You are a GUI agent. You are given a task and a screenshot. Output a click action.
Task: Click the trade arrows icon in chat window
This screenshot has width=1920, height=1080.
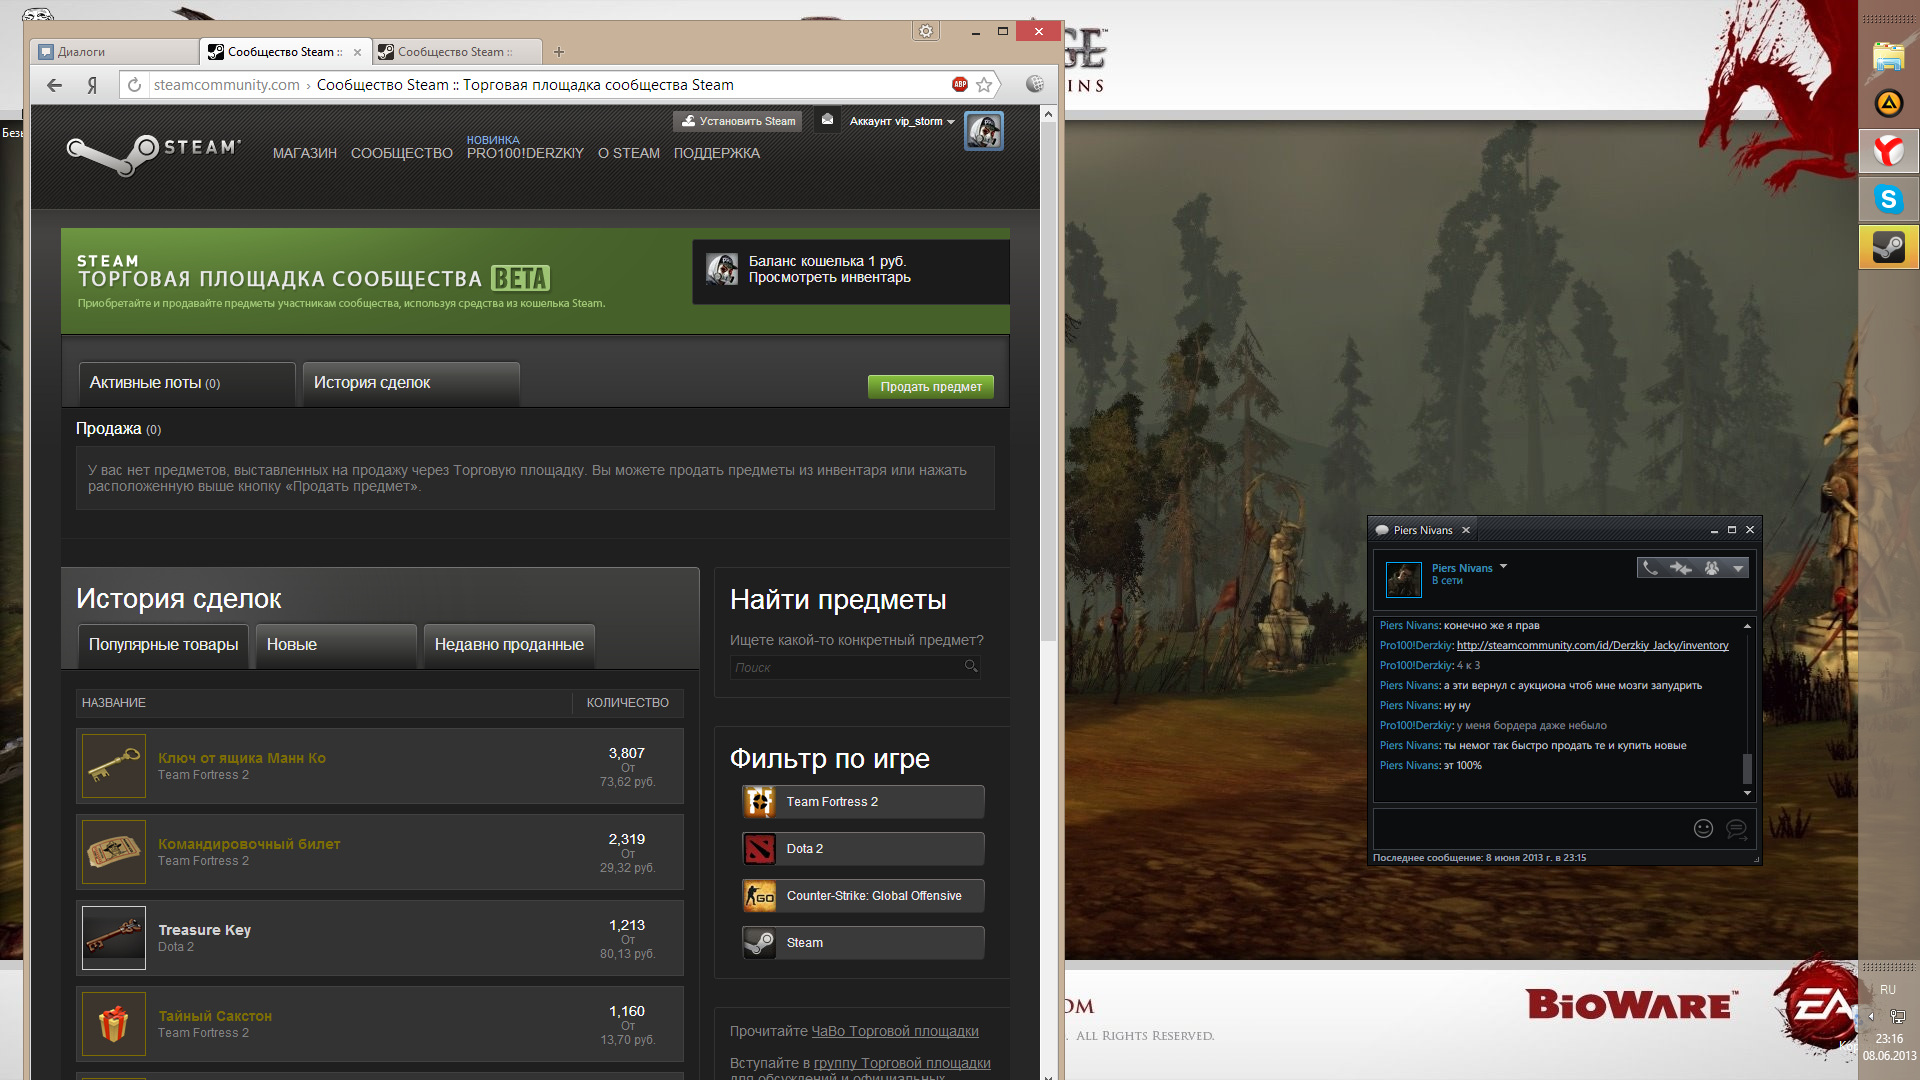tap(1681, 568)
